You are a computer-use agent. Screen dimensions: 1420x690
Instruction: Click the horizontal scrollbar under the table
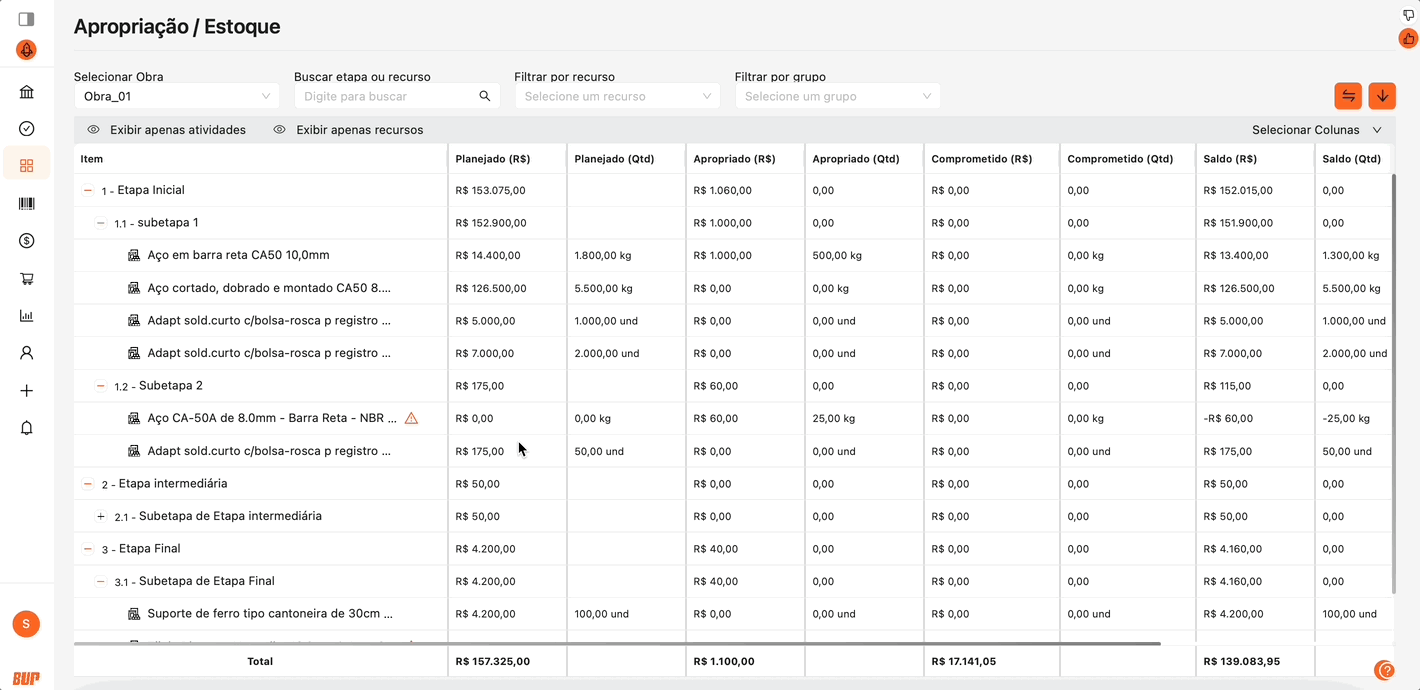[616, 643]
